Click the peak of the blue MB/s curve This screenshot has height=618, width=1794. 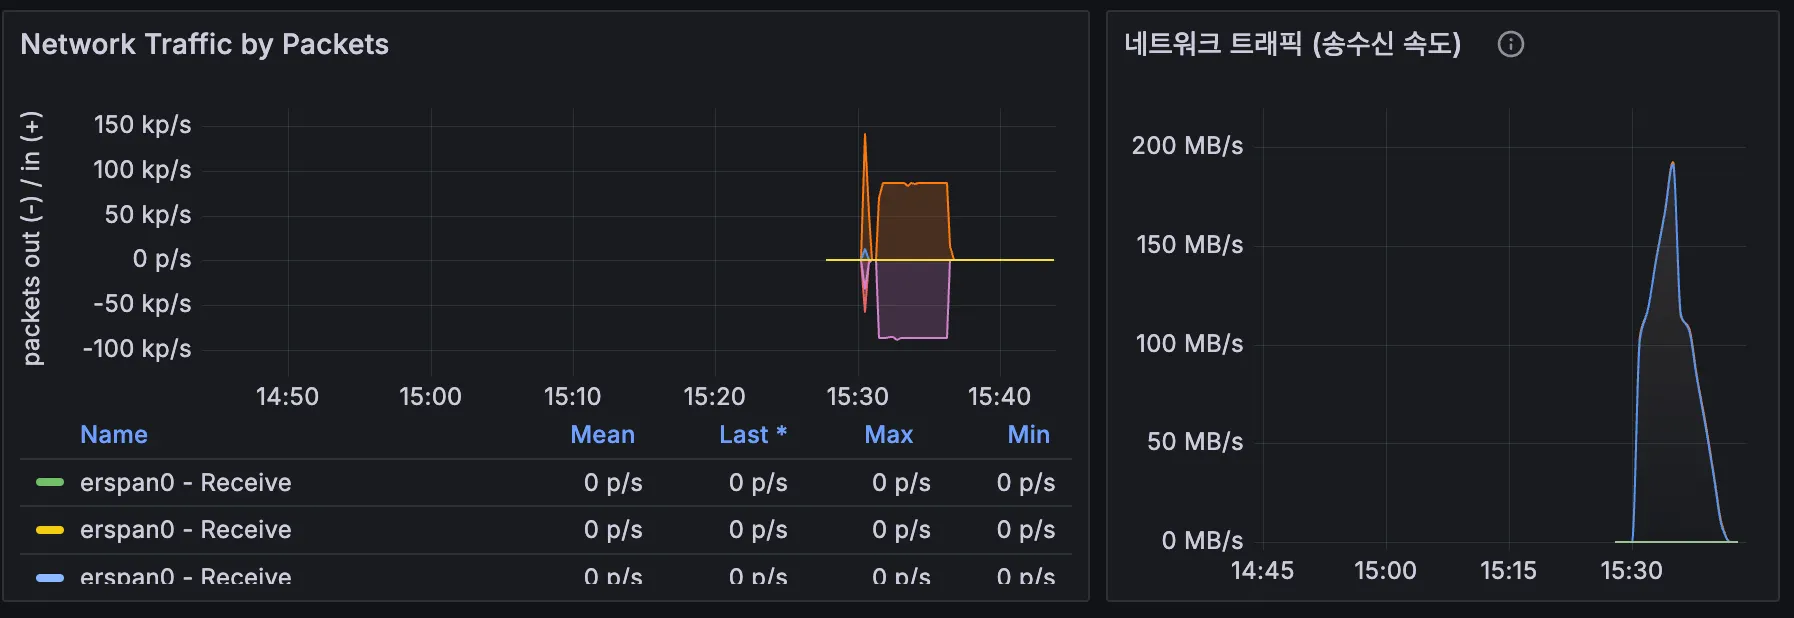1672,163
